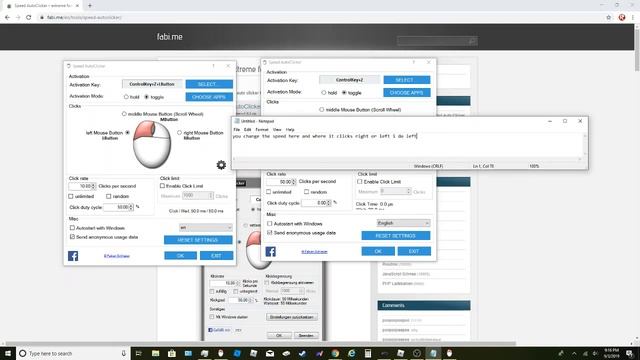Select left Mouse Button radio option
Viewport: 640px width, 360px height.
(x=128, y=133)
